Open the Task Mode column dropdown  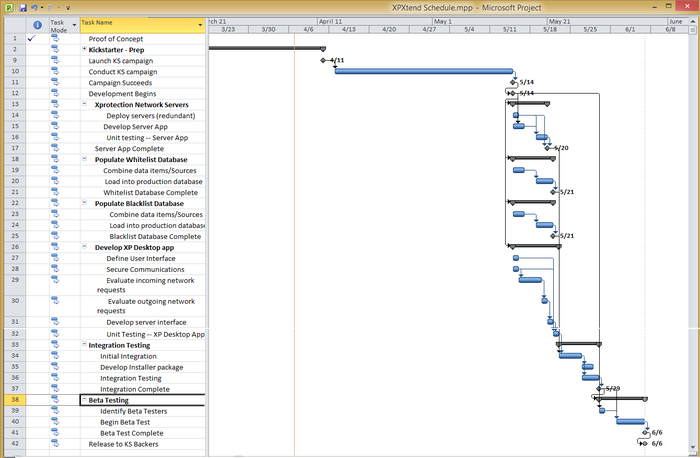[74, 25]
